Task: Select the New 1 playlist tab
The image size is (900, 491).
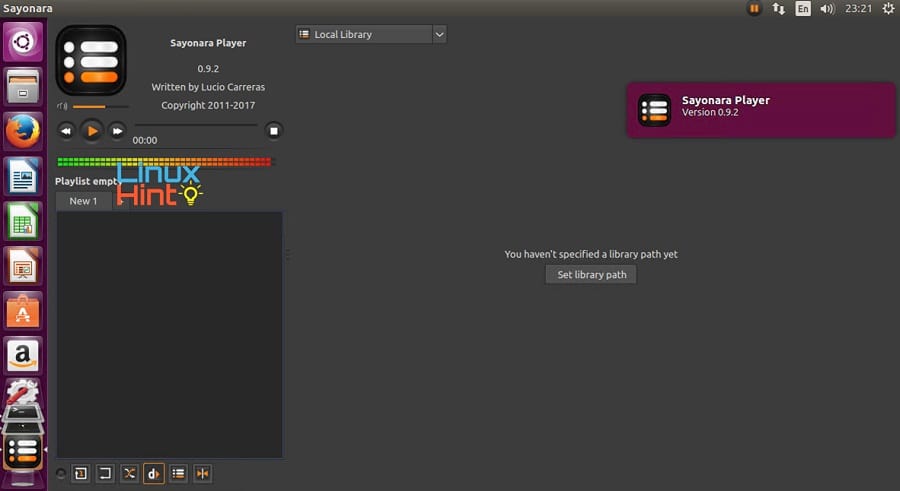Action: coord(84,201)
